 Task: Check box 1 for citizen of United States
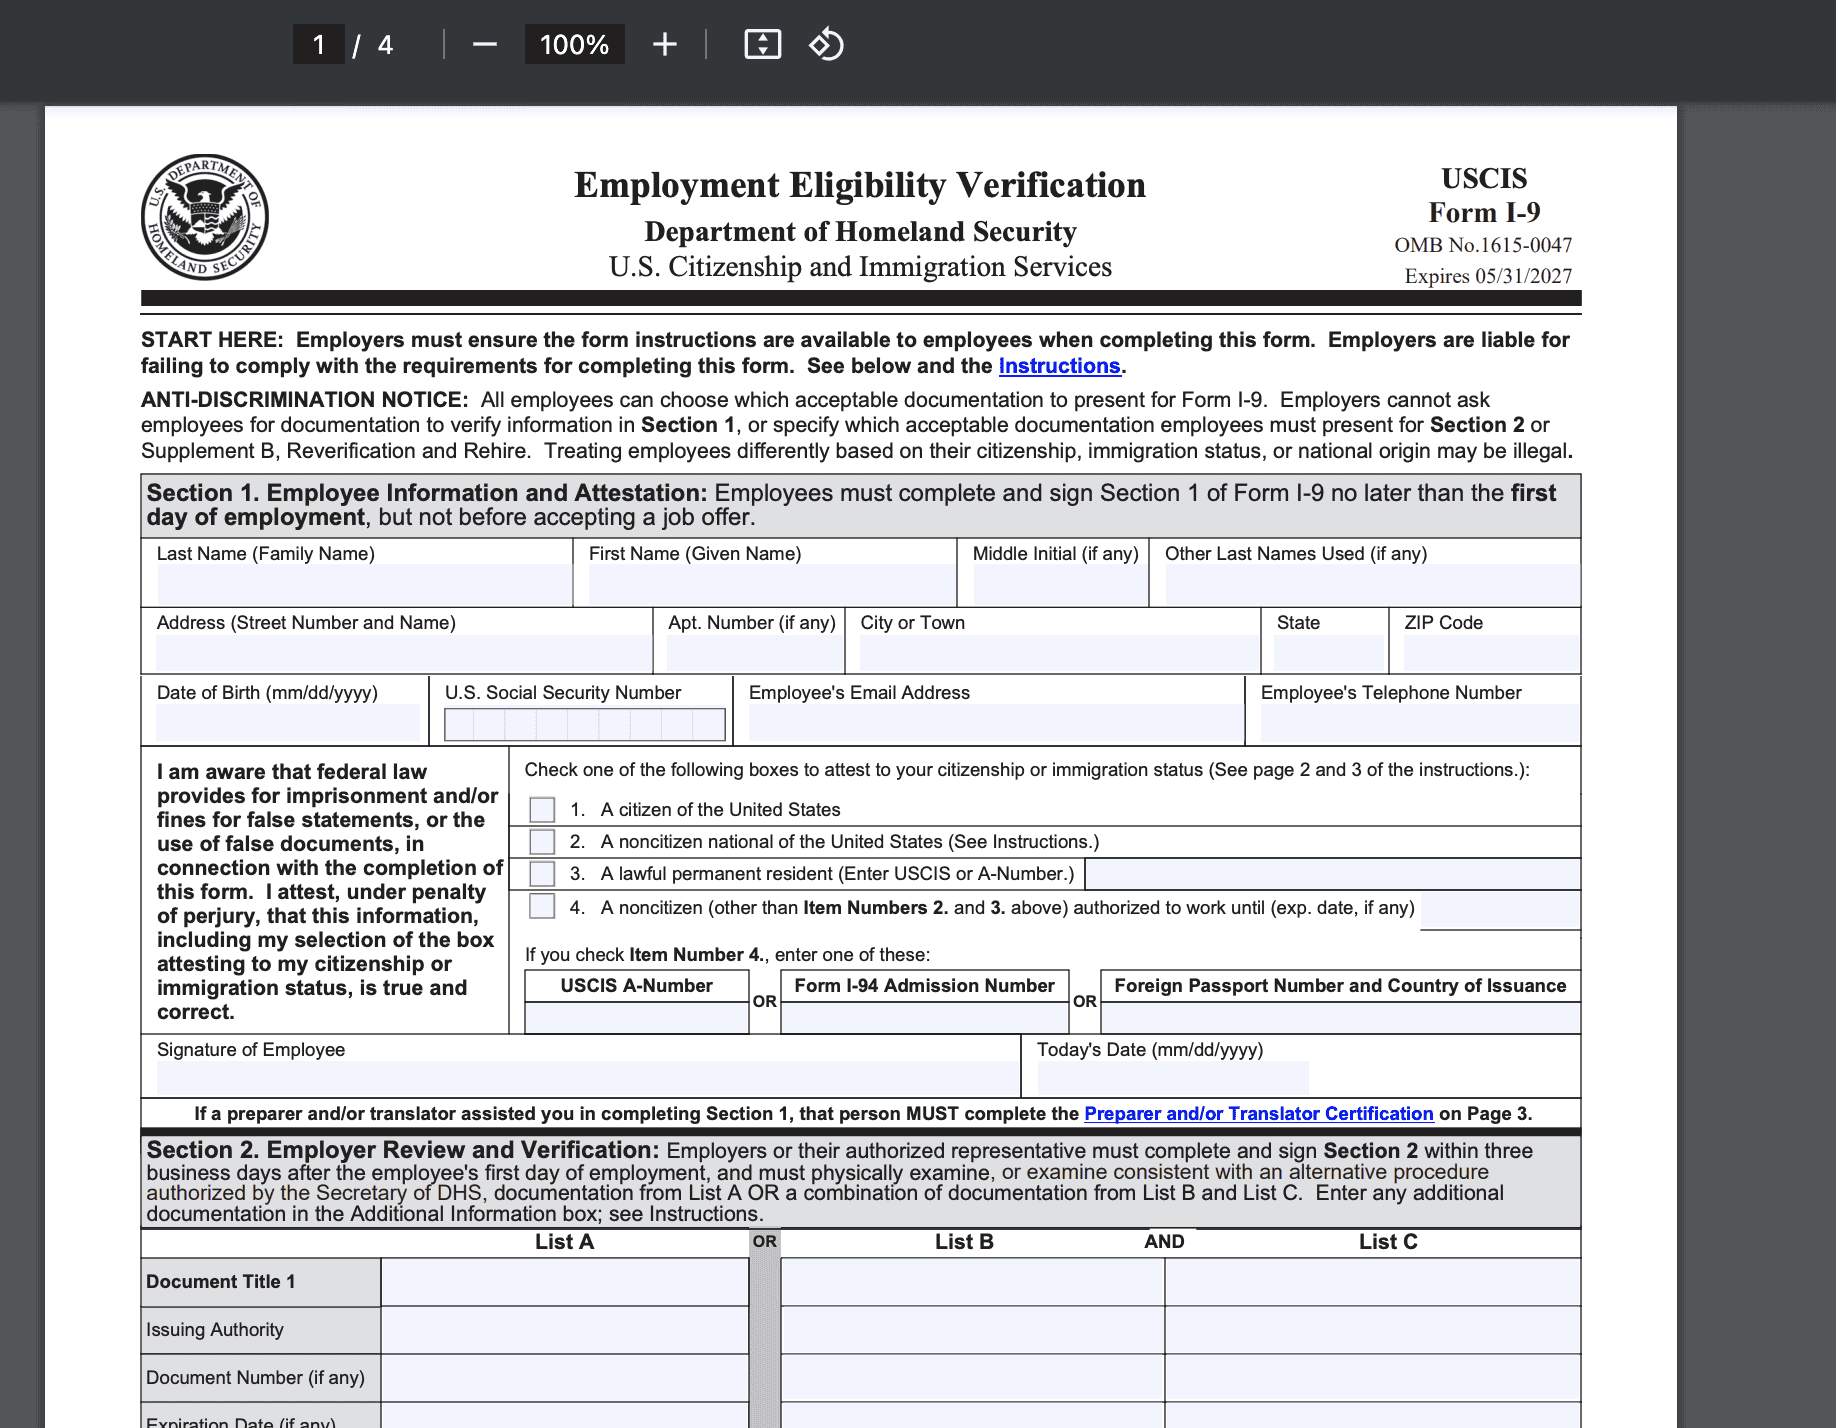541,808
